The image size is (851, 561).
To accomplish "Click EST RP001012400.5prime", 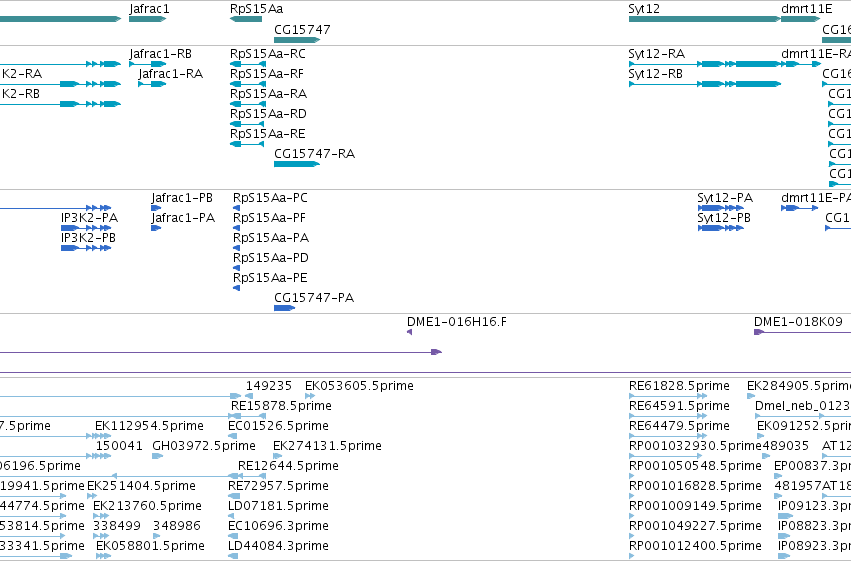I will coord(632,556).
